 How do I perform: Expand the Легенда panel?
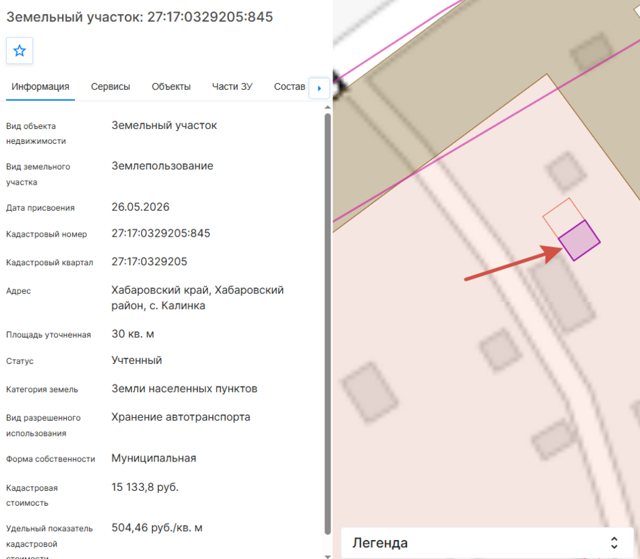(x=487, y=543)
